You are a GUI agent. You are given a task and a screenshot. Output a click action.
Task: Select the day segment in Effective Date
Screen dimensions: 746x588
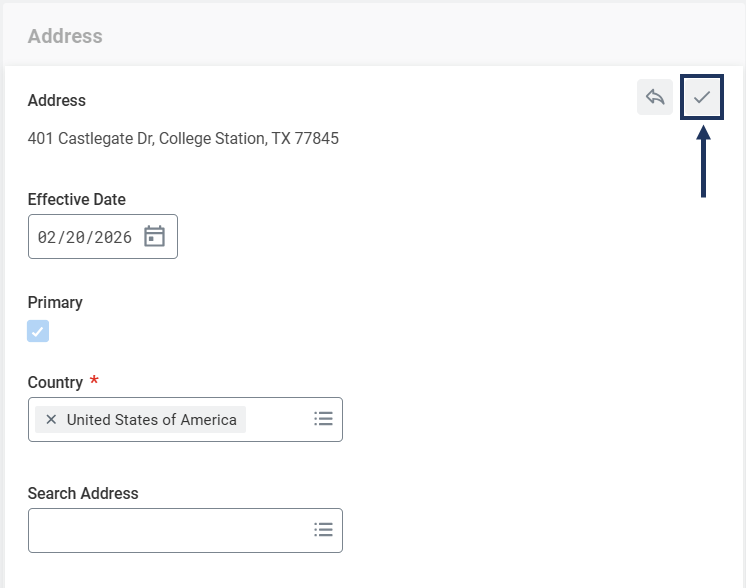tap(76, 237)
